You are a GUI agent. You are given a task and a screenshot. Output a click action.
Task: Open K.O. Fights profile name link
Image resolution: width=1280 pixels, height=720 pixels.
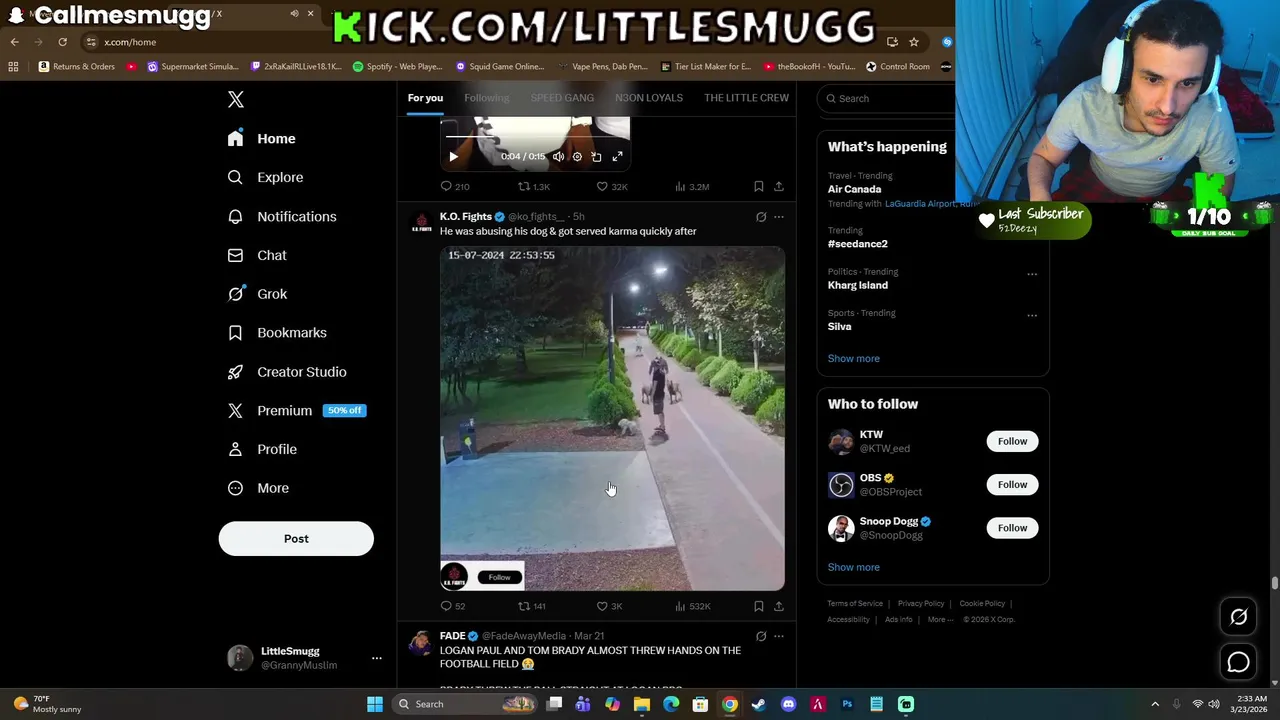pyautogui.click(x=466, y=216)
